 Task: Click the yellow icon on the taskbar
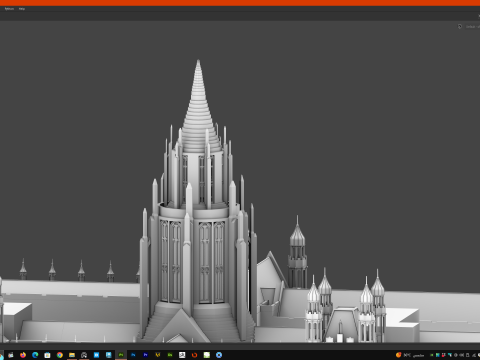158,355
